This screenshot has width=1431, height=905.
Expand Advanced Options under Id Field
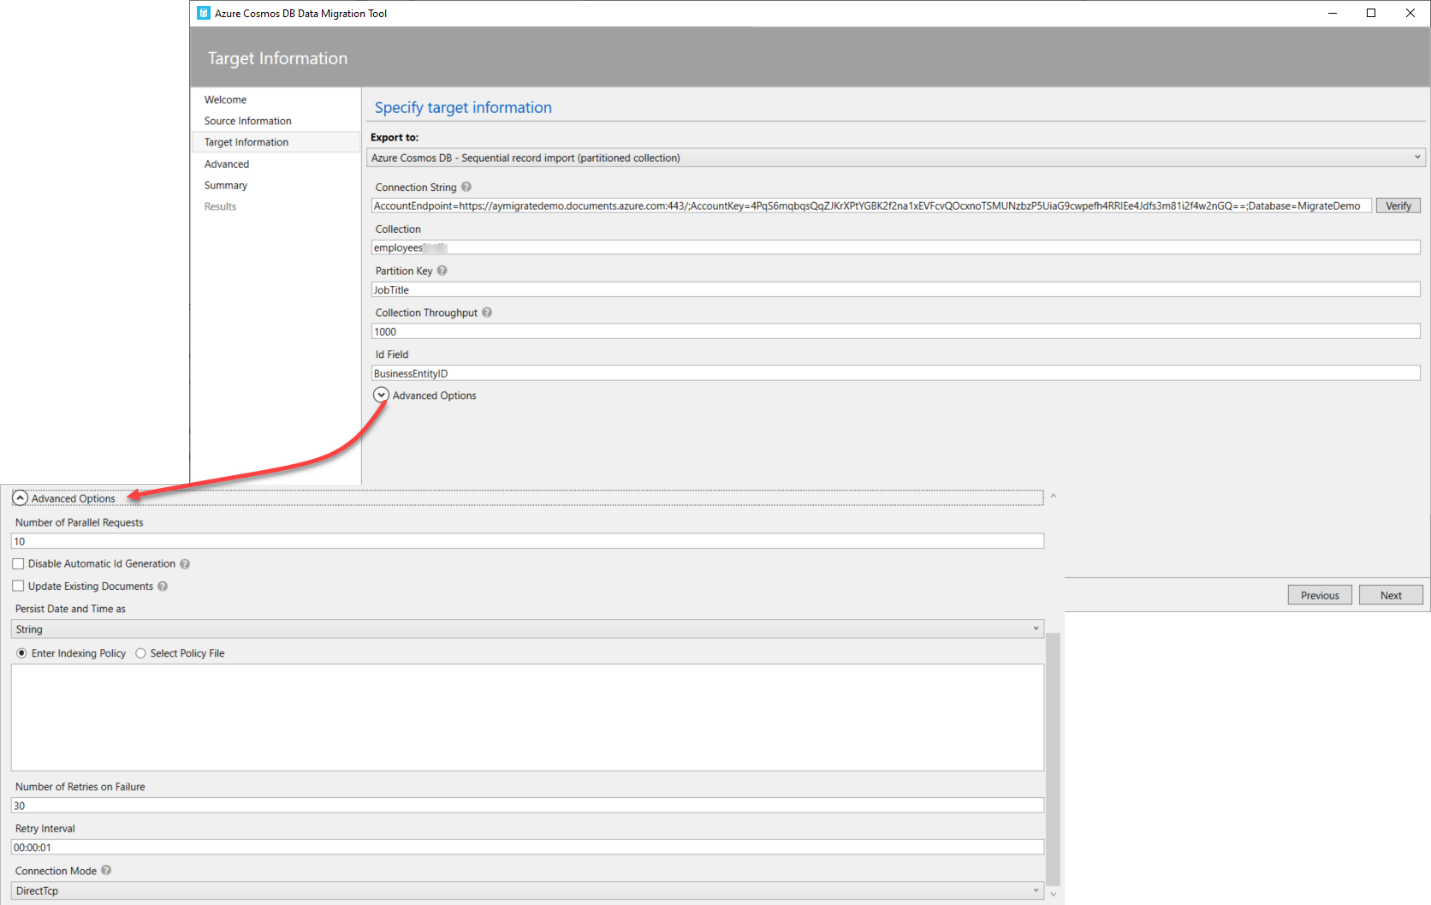381,396
